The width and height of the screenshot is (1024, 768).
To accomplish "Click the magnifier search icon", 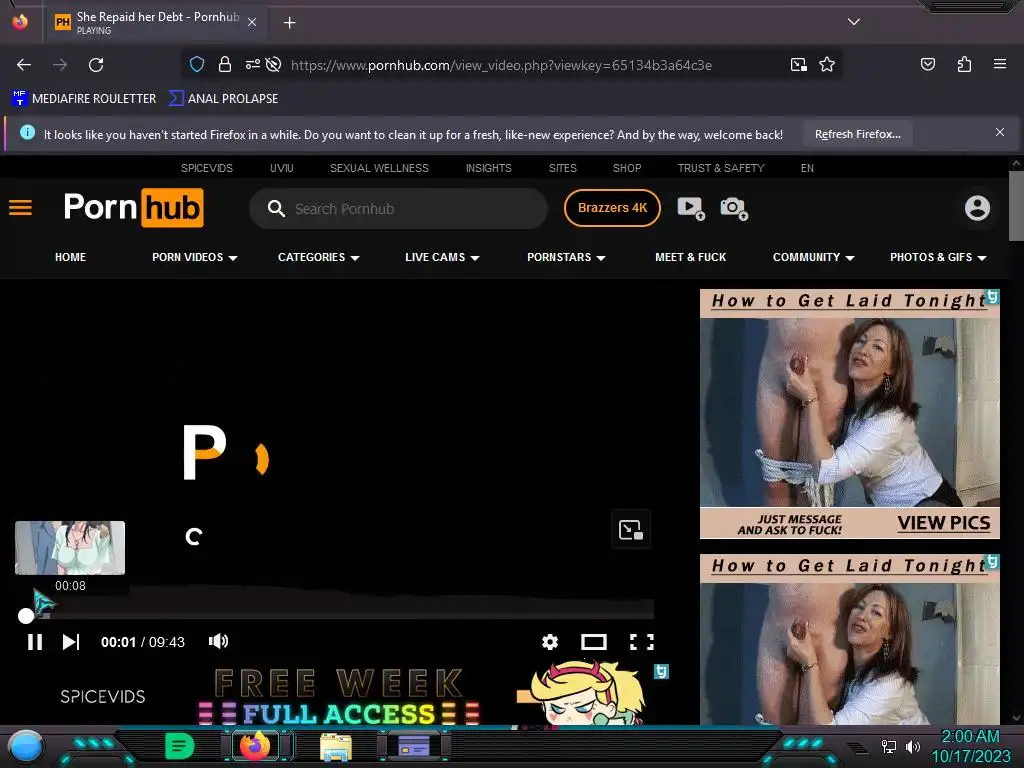I will [276, 208].
